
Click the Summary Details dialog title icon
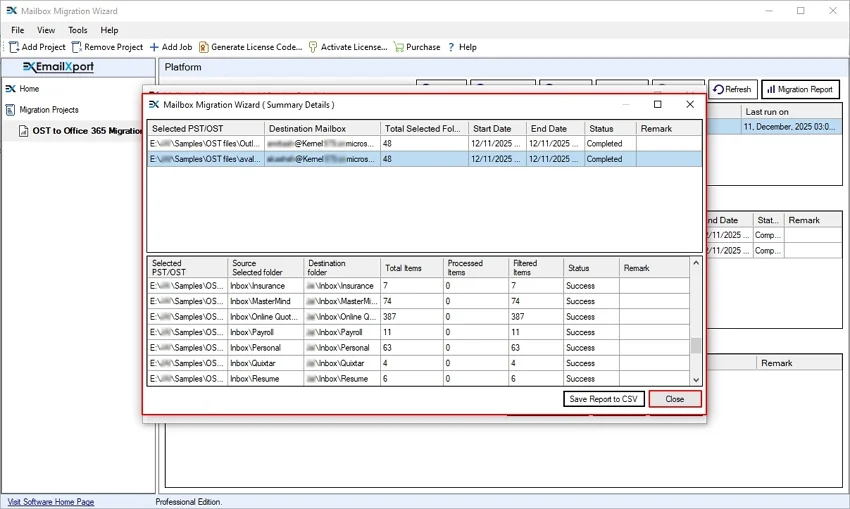pyautogui.click(x=154, y=105)
